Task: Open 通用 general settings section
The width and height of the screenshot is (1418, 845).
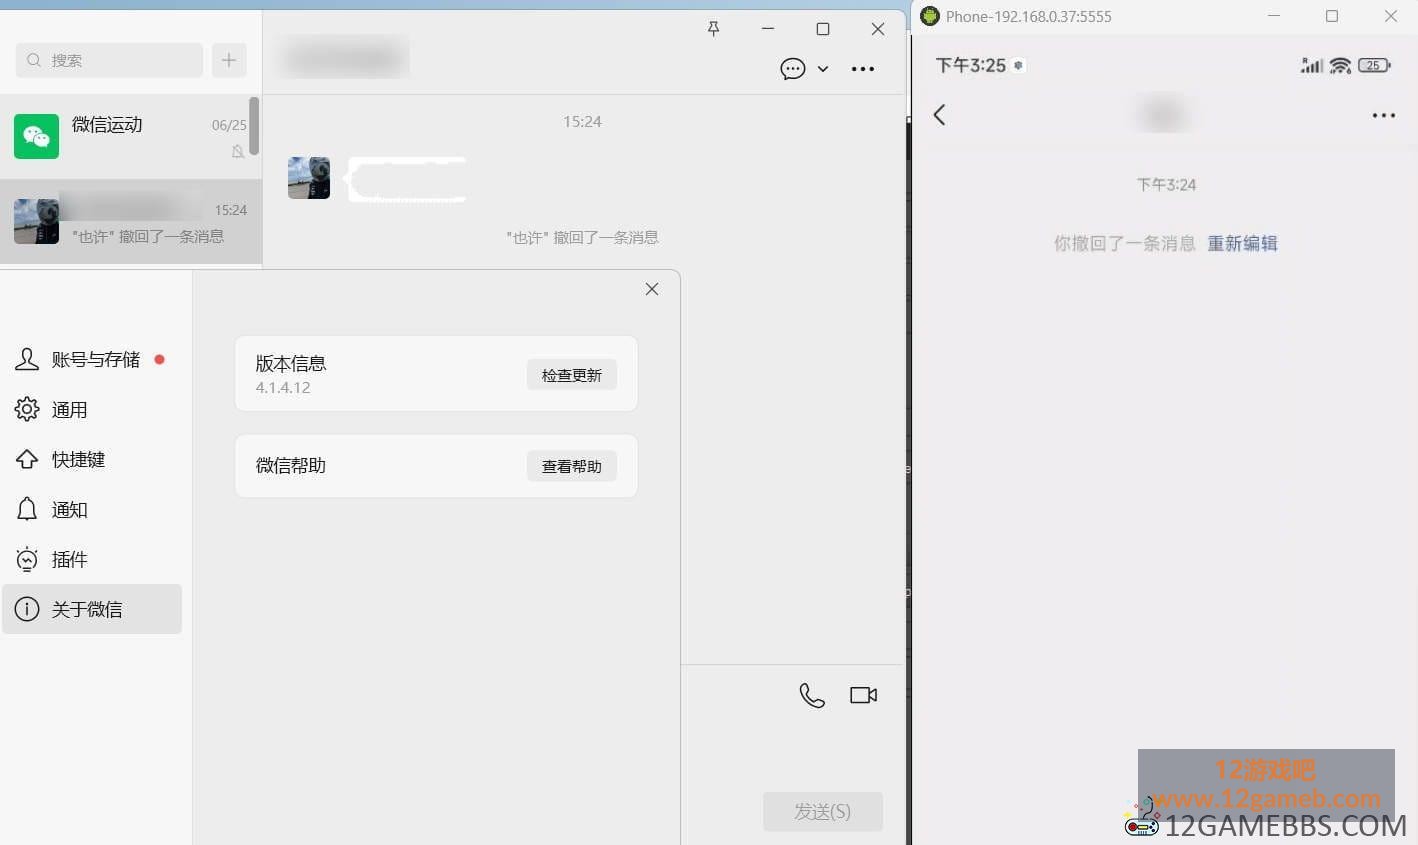Action: 91,410
